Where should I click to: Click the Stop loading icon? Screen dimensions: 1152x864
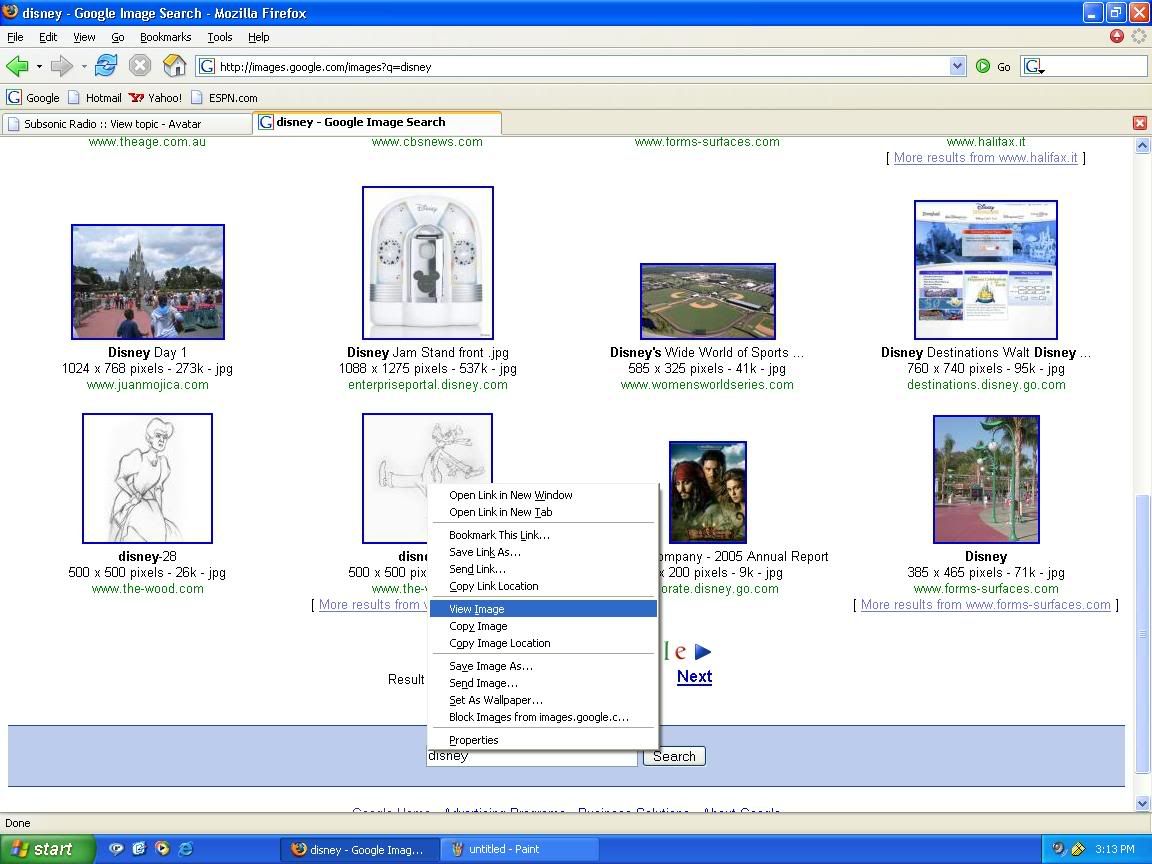tap(140, 66)
